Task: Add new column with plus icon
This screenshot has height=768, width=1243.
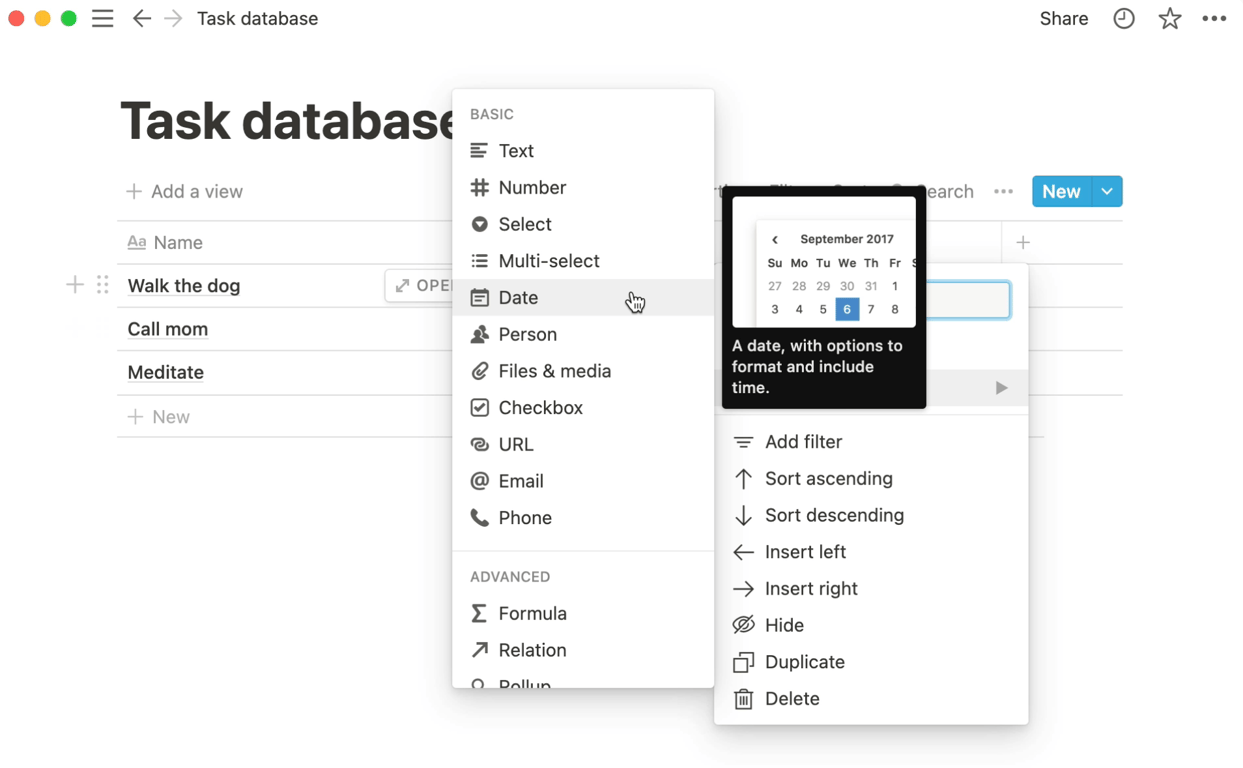Action: [x=1023, y=242]
